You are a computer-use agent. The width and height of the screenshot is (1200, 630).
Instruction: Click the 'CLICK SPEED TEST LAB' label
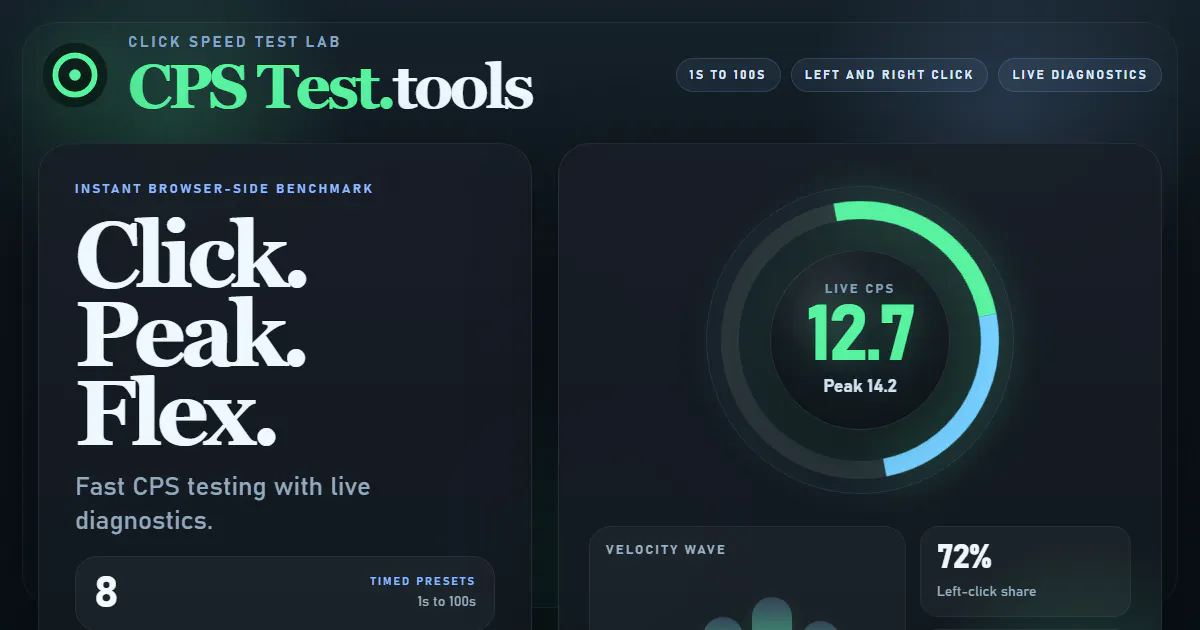234,42
